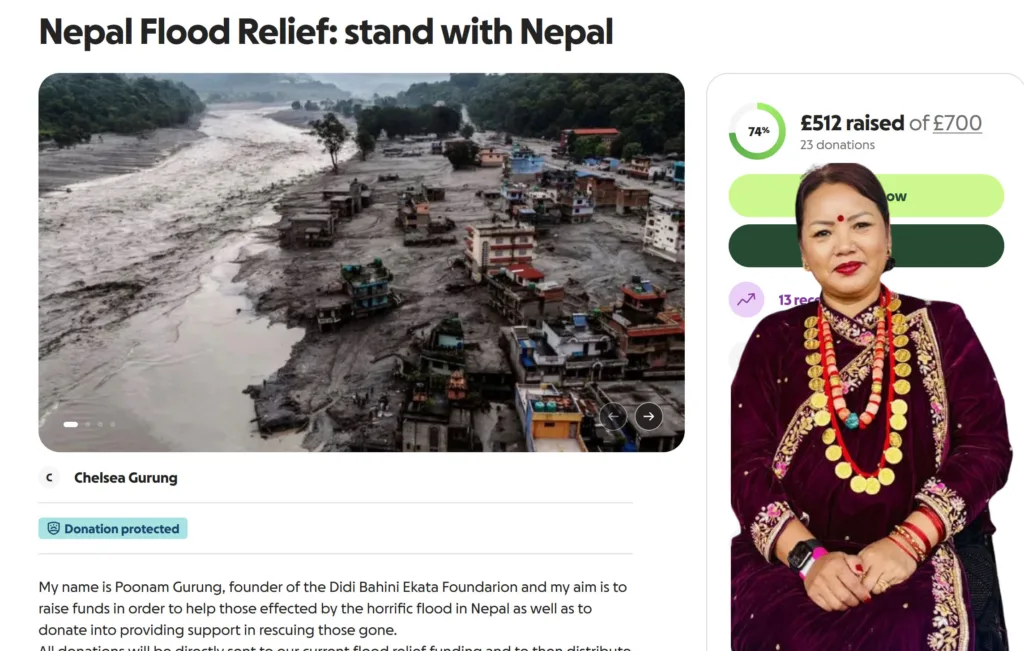This screenshot has width=1024, height=651.
Task: Click the light green Donate now button
Action: (866, 195)
